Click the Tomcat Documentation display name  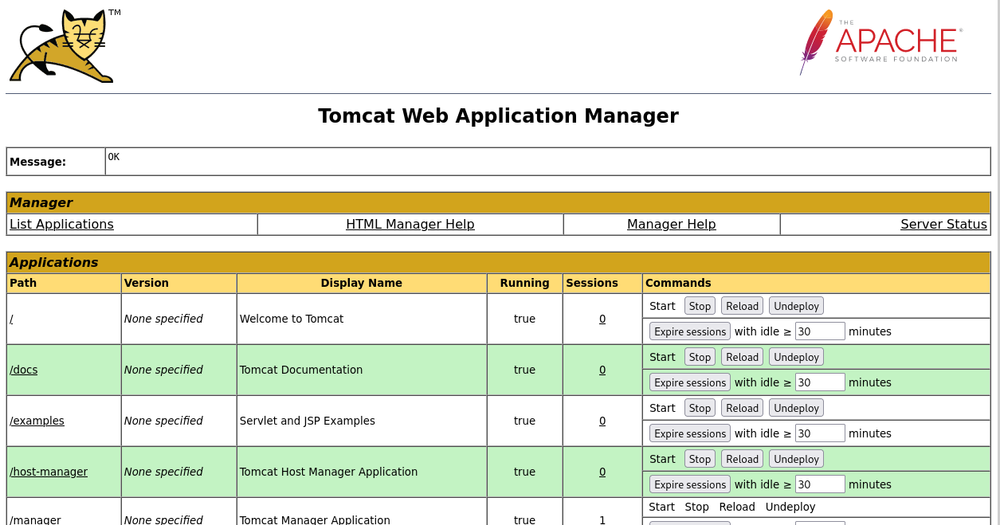(301, 370)
